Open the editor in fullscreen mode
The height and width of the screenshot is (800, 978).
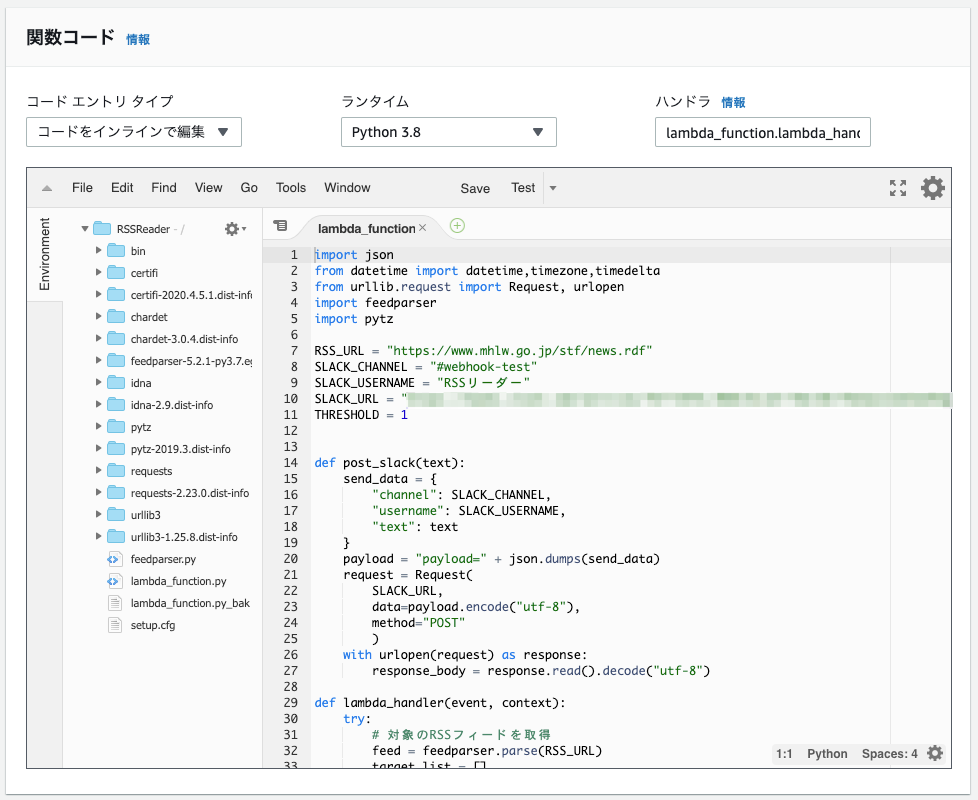(x=897, y=187)
